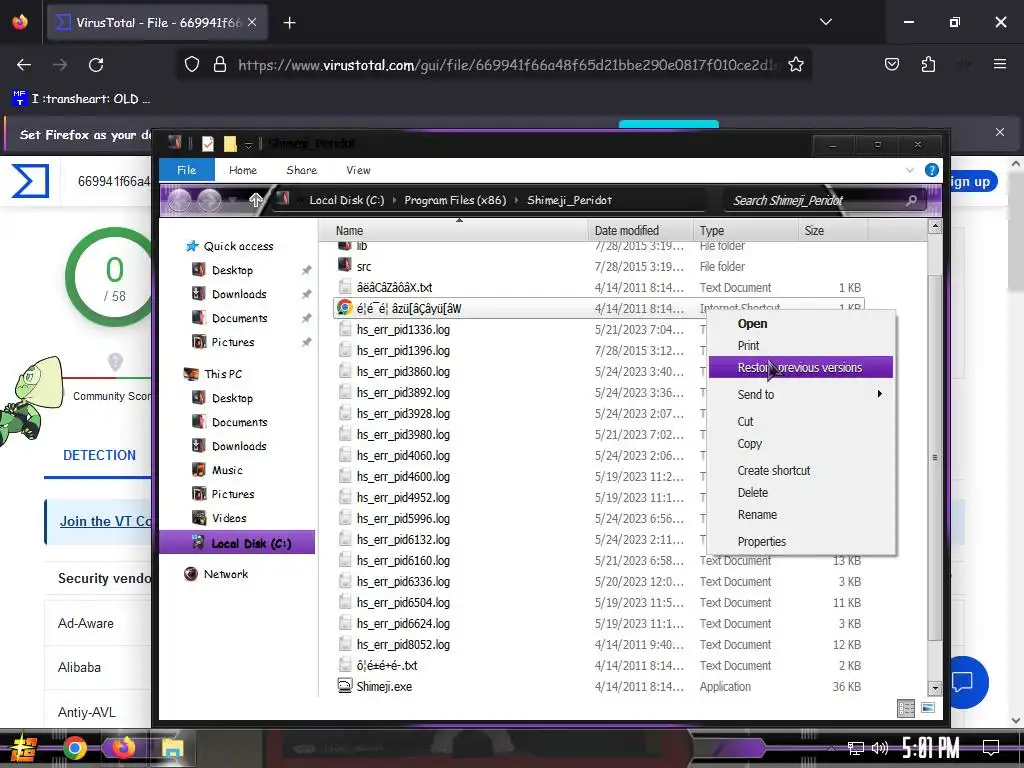Screen dimensions: 1024x768
Task: Click Program Files (x86) in breadcrumb
Action: click(x=455, y=200)
